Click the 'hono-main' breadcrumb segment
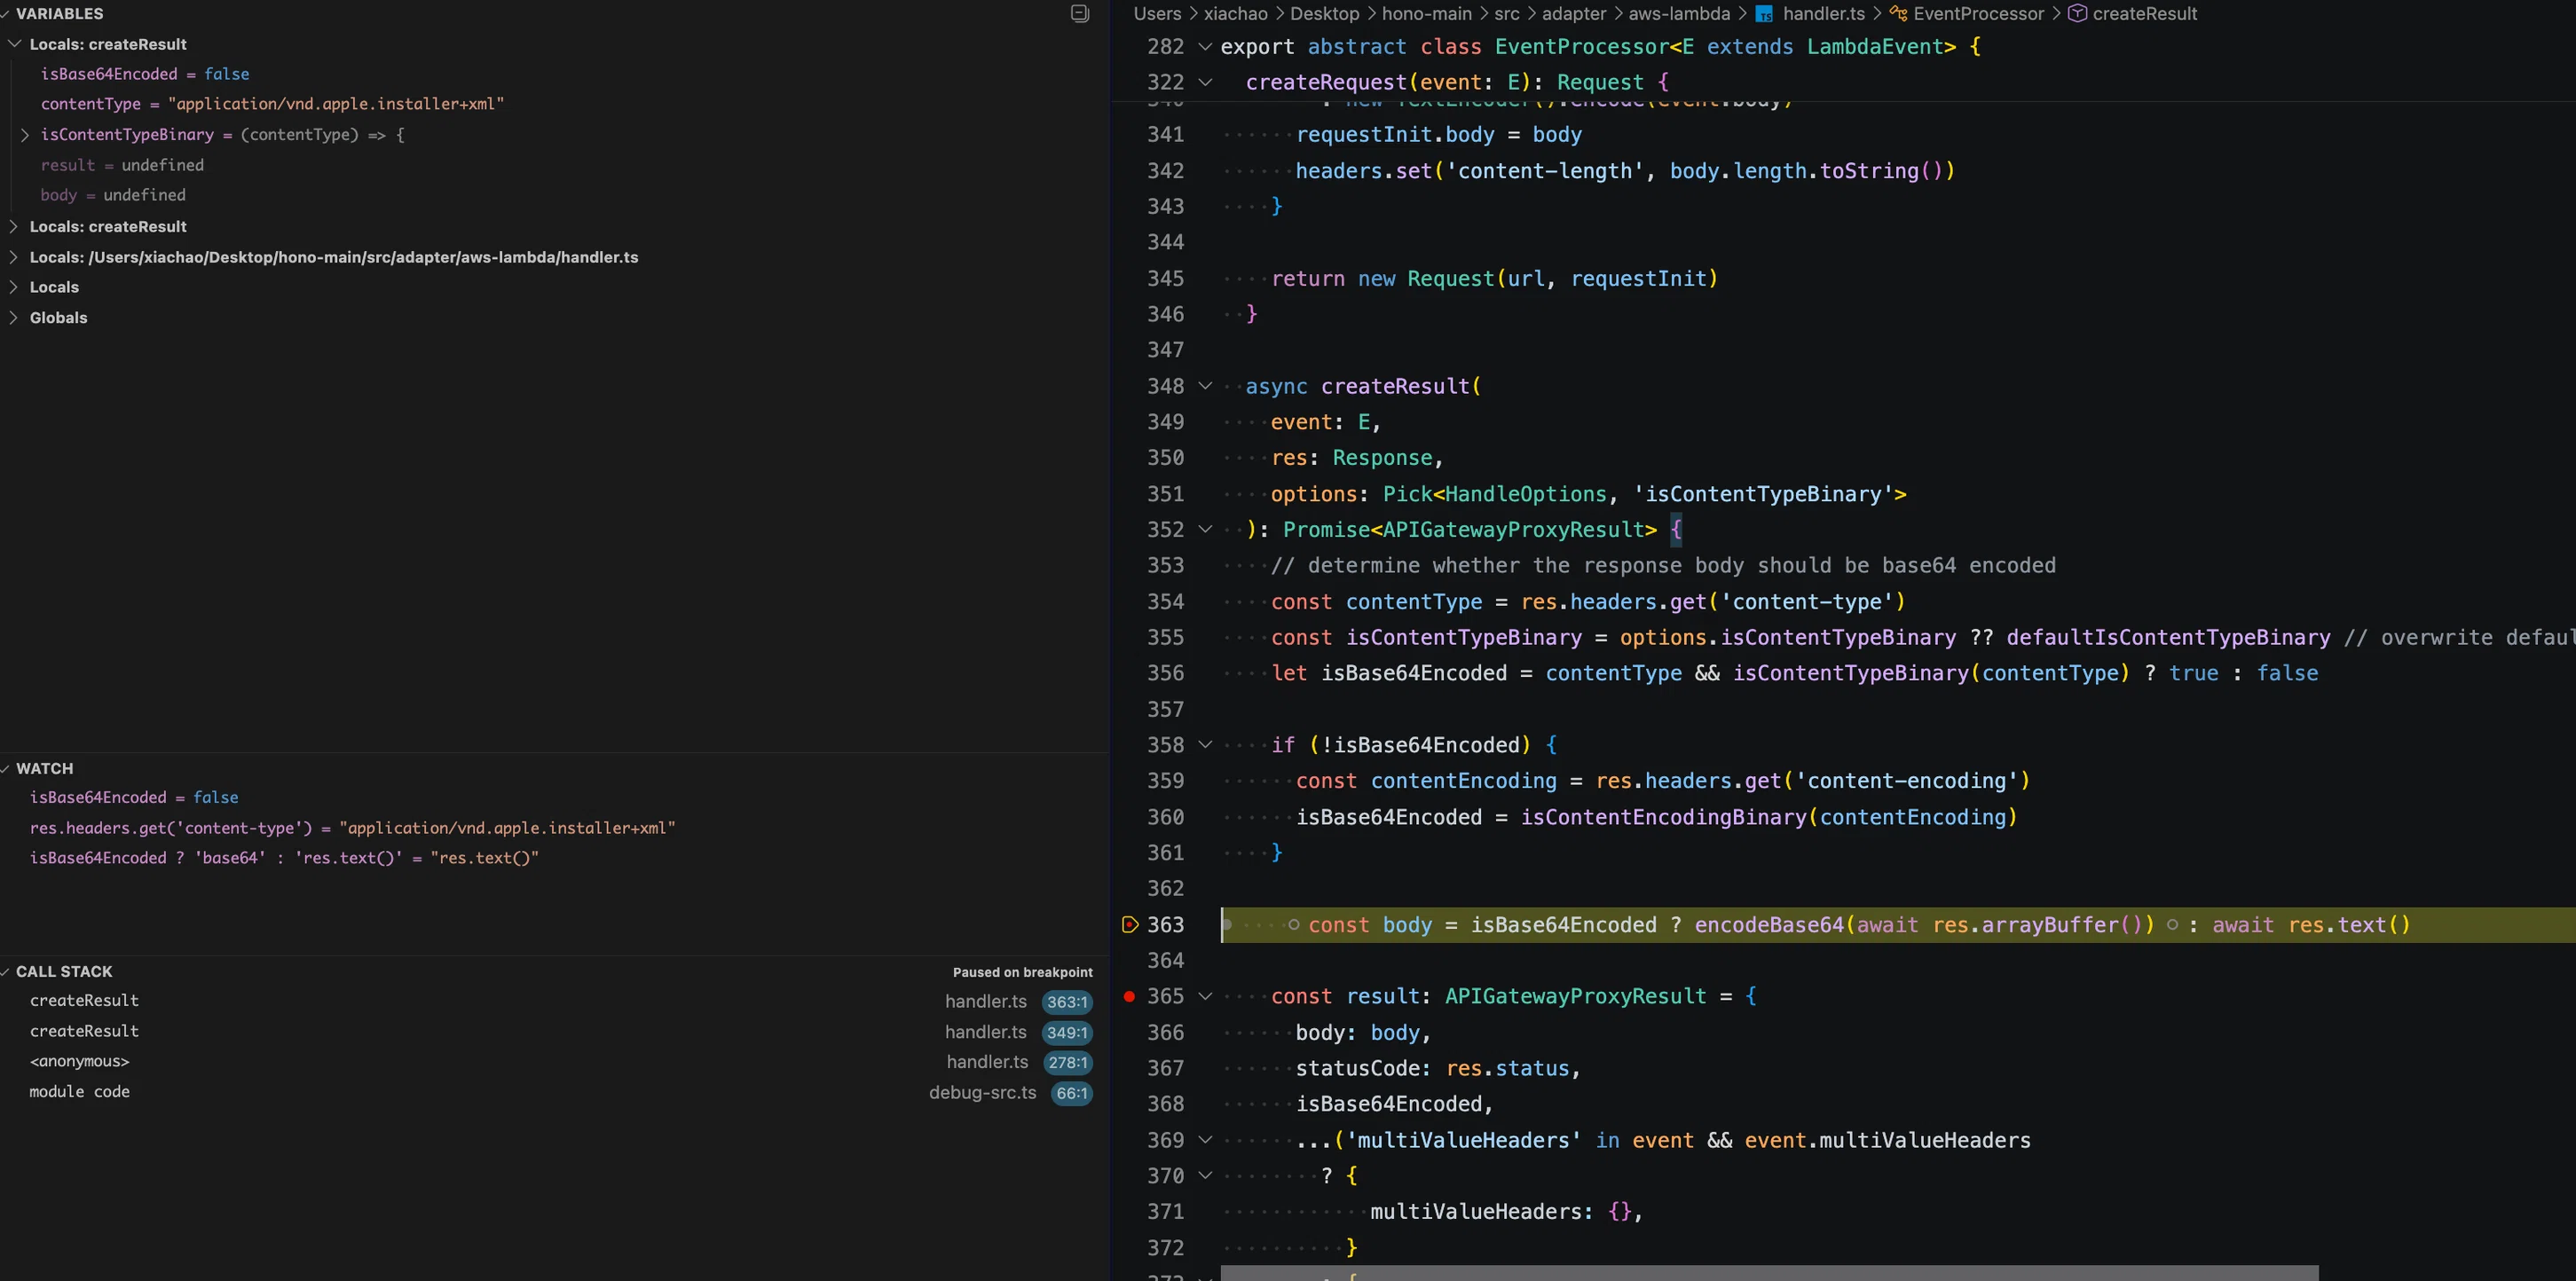Viewport: 2576px width, 1281px height. pyautogui.click(x=1427, y=14)
